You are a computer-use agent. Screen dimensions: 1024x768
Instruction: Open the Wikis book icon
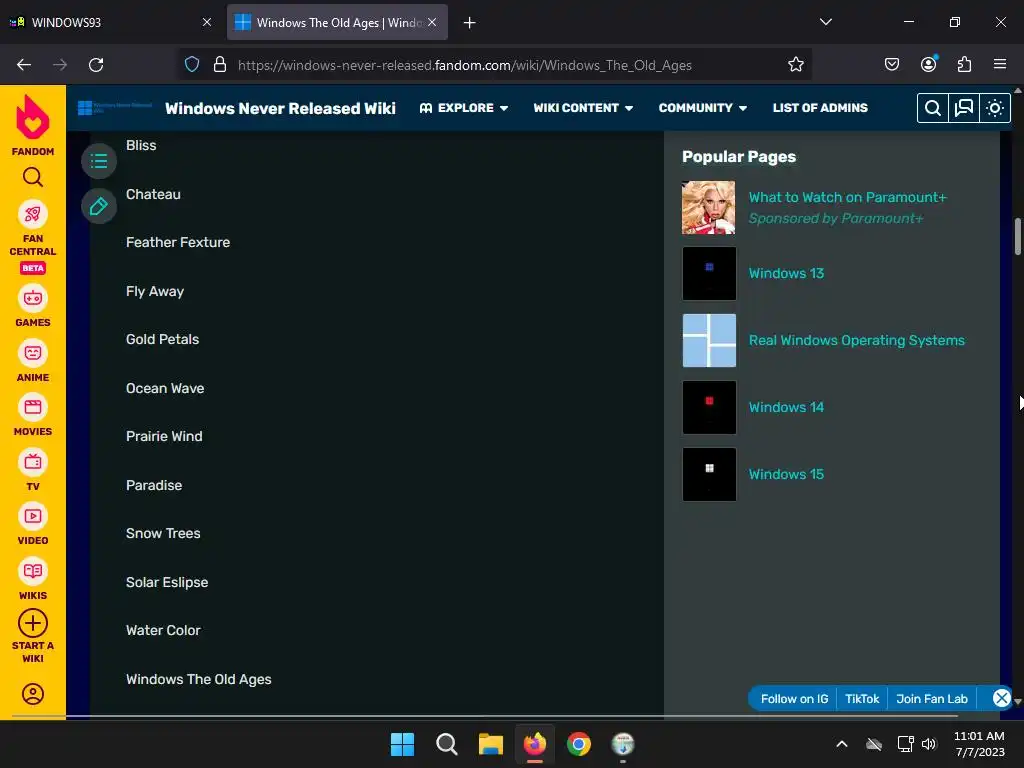(x=33, y=571)
